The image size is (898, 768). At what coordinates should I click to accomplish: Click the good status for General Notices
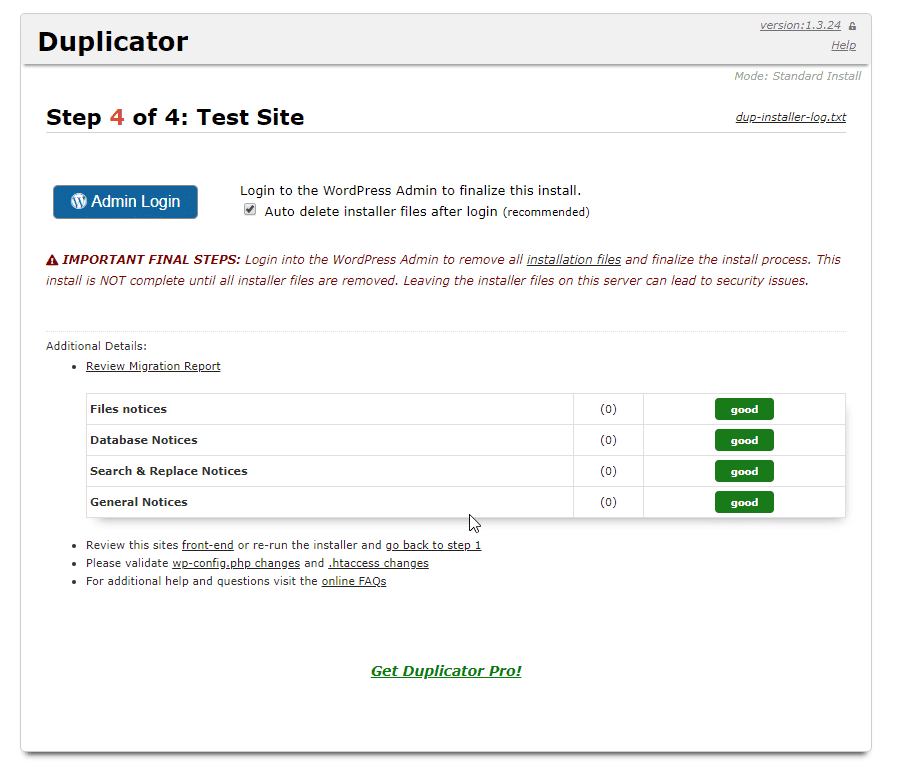coord(744,502)
